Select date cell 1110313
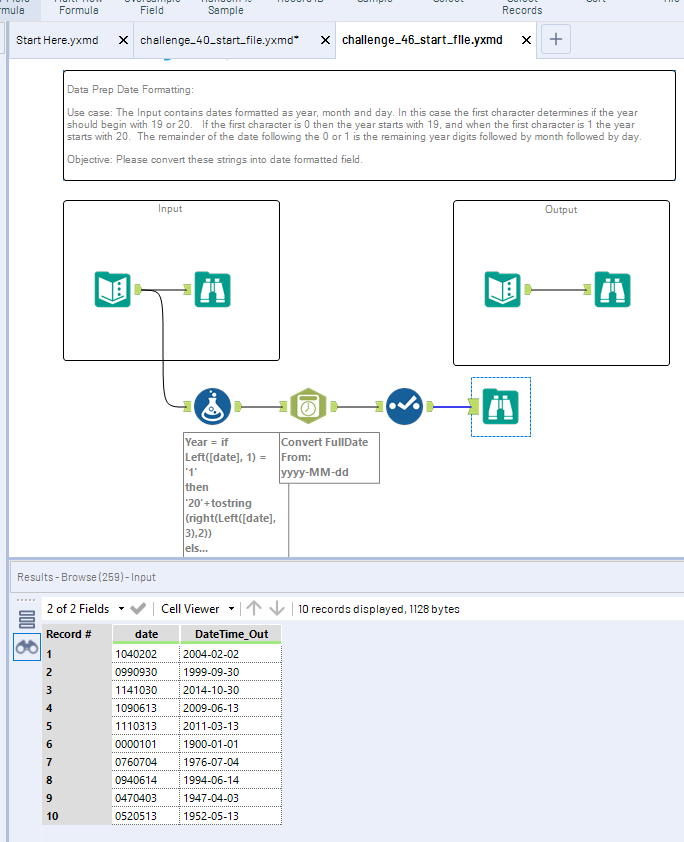This screenshot has width=684, height=842. click(x=146, y=726)
